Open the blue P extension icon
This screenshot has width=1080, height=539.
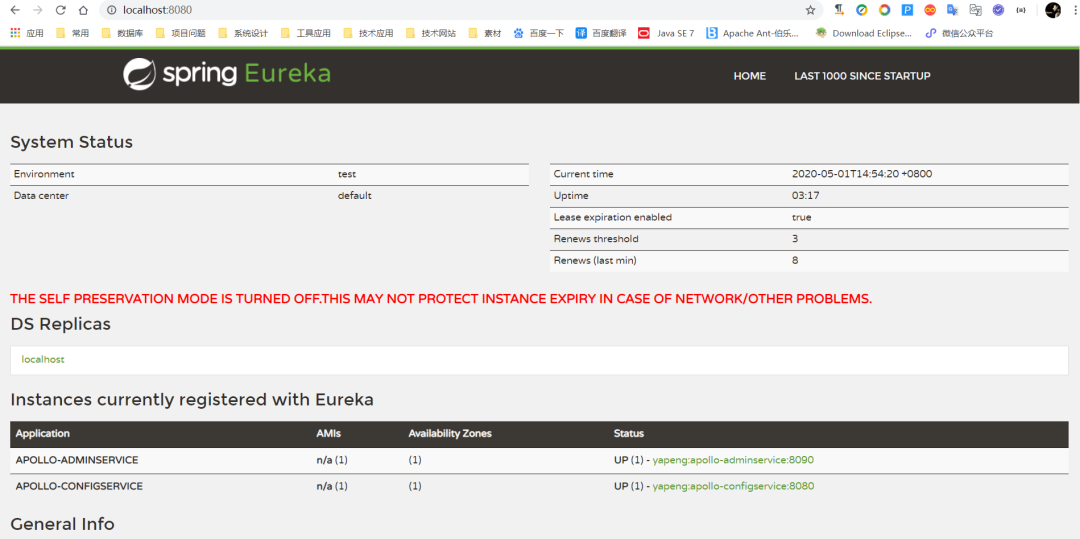click(908, 10)
